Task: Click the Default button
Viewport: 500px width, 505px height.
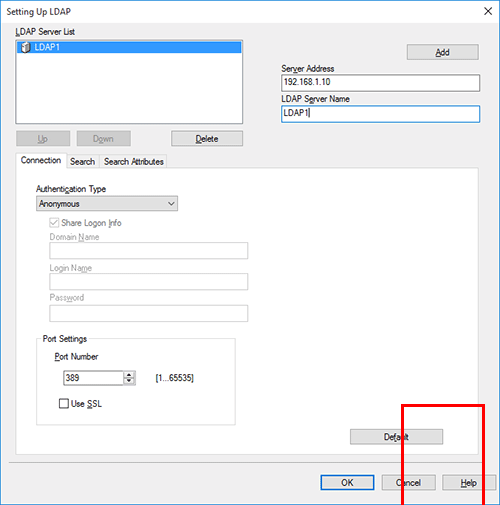Action: [x=396, y=437]
